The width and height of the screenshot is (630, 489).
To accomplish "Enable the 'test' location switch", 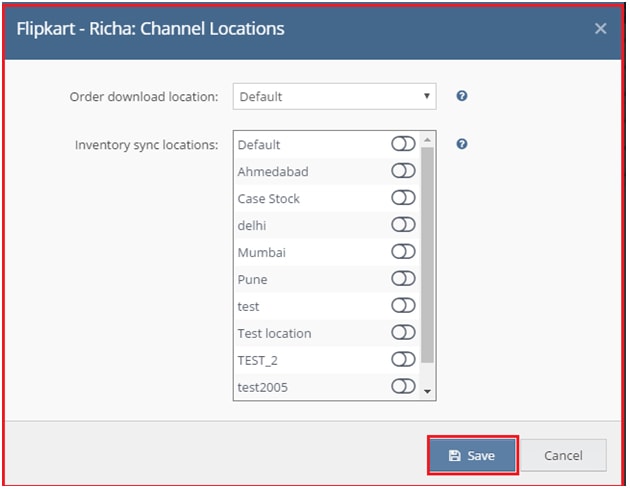I will (403, 305).
